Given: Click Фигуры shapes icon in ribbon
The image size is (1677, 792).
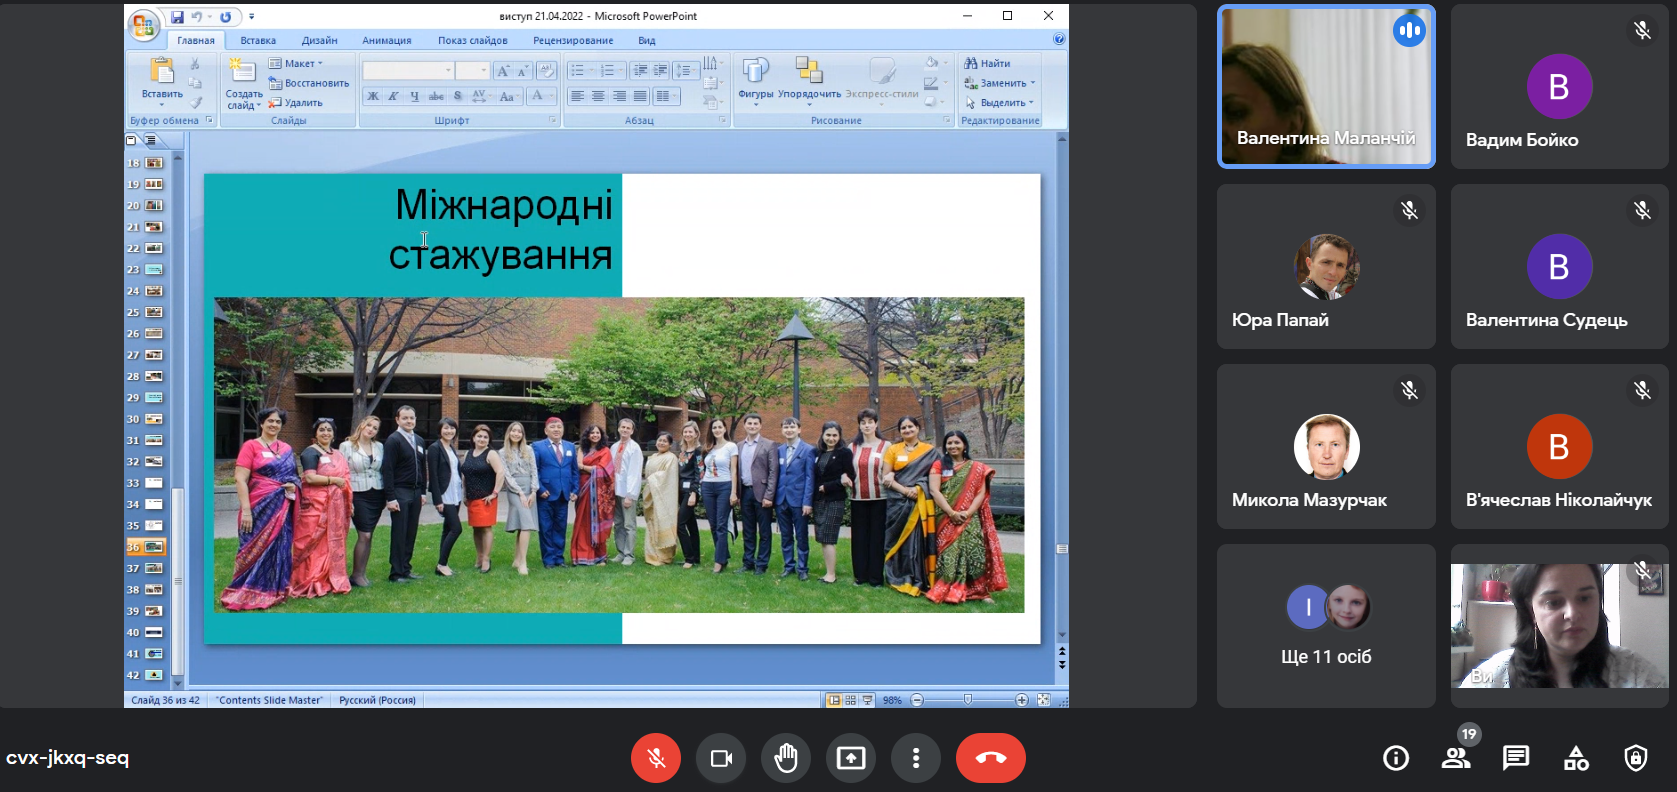Looking at the screenshot, I should click(756, 79).
